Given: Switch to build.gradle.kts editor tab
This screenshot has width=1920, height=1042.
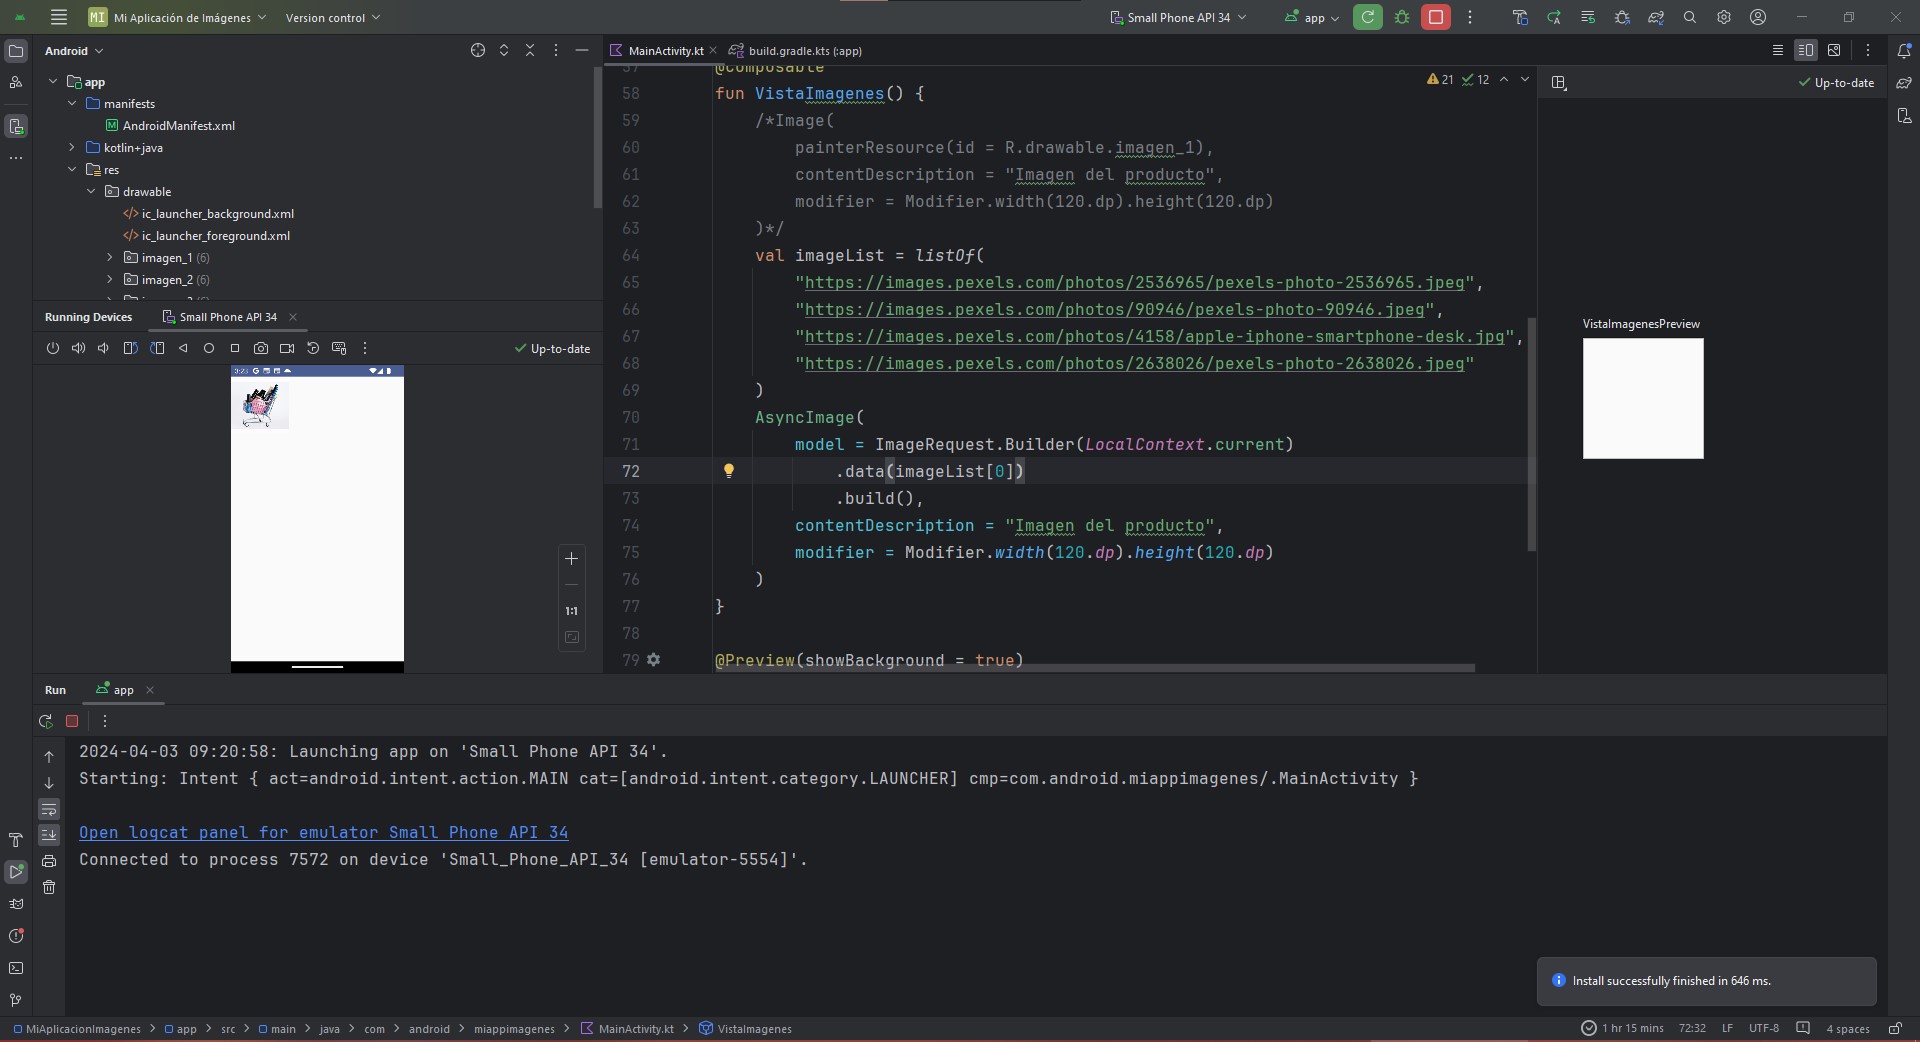Looking at the screenshot, I should click(804, 51).
